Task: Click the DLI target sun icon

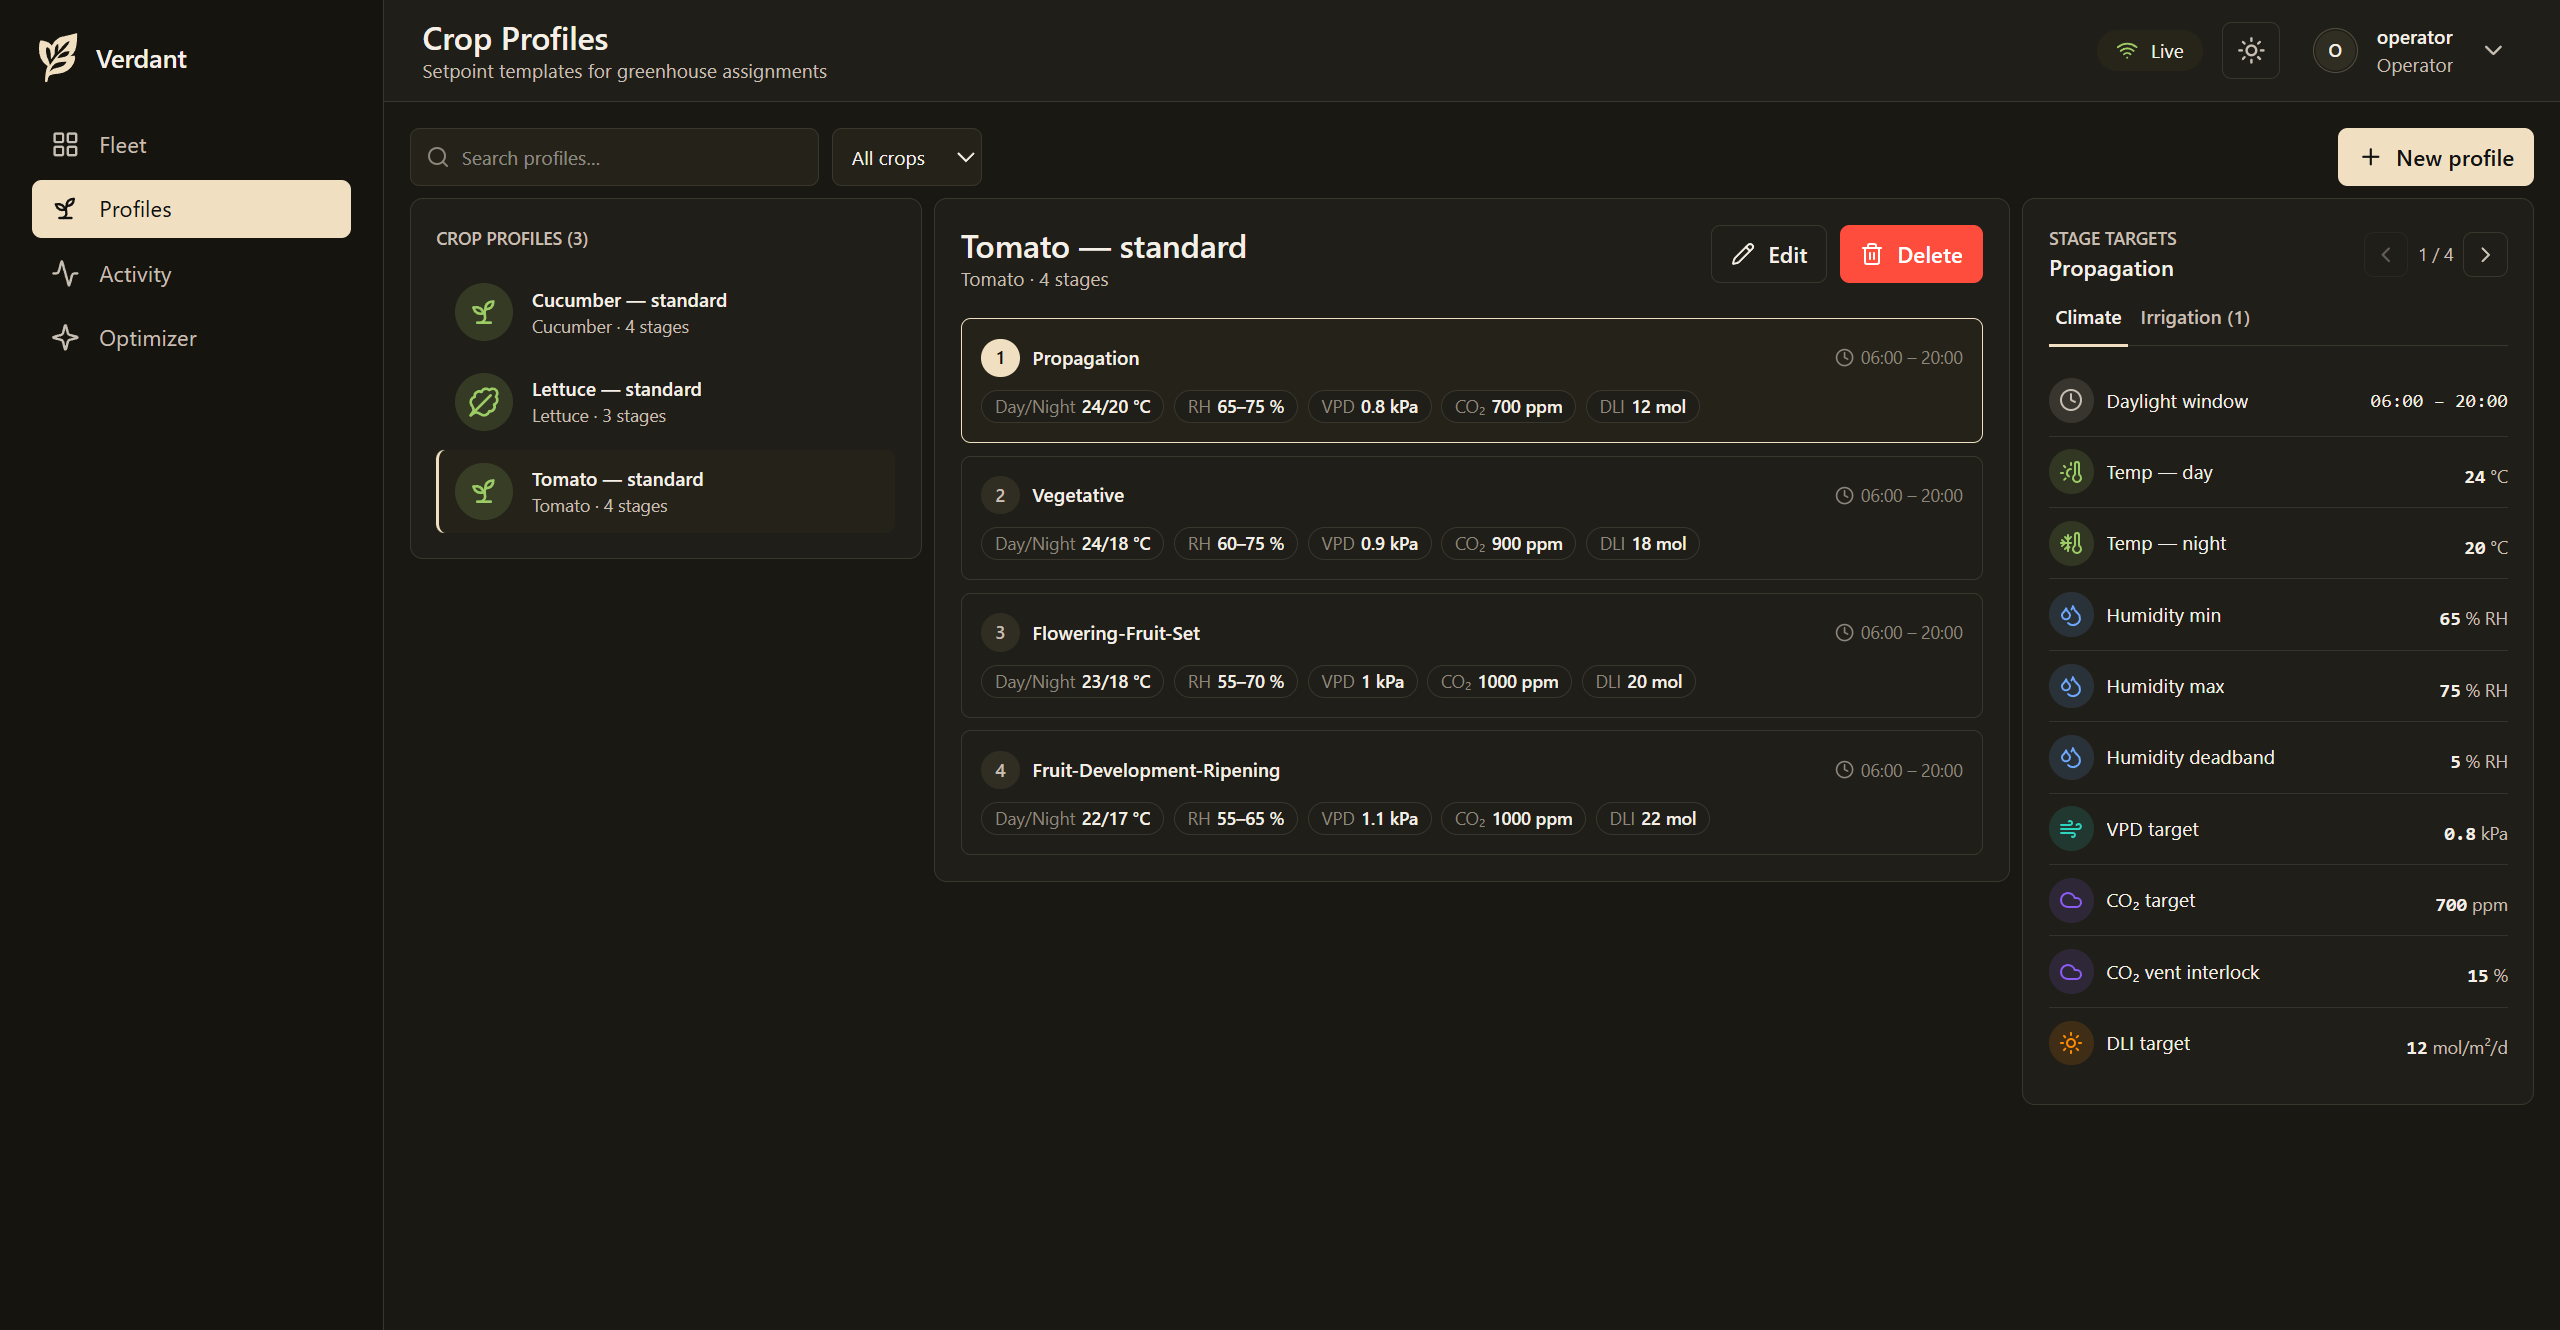Action: click(2071, 1043)
